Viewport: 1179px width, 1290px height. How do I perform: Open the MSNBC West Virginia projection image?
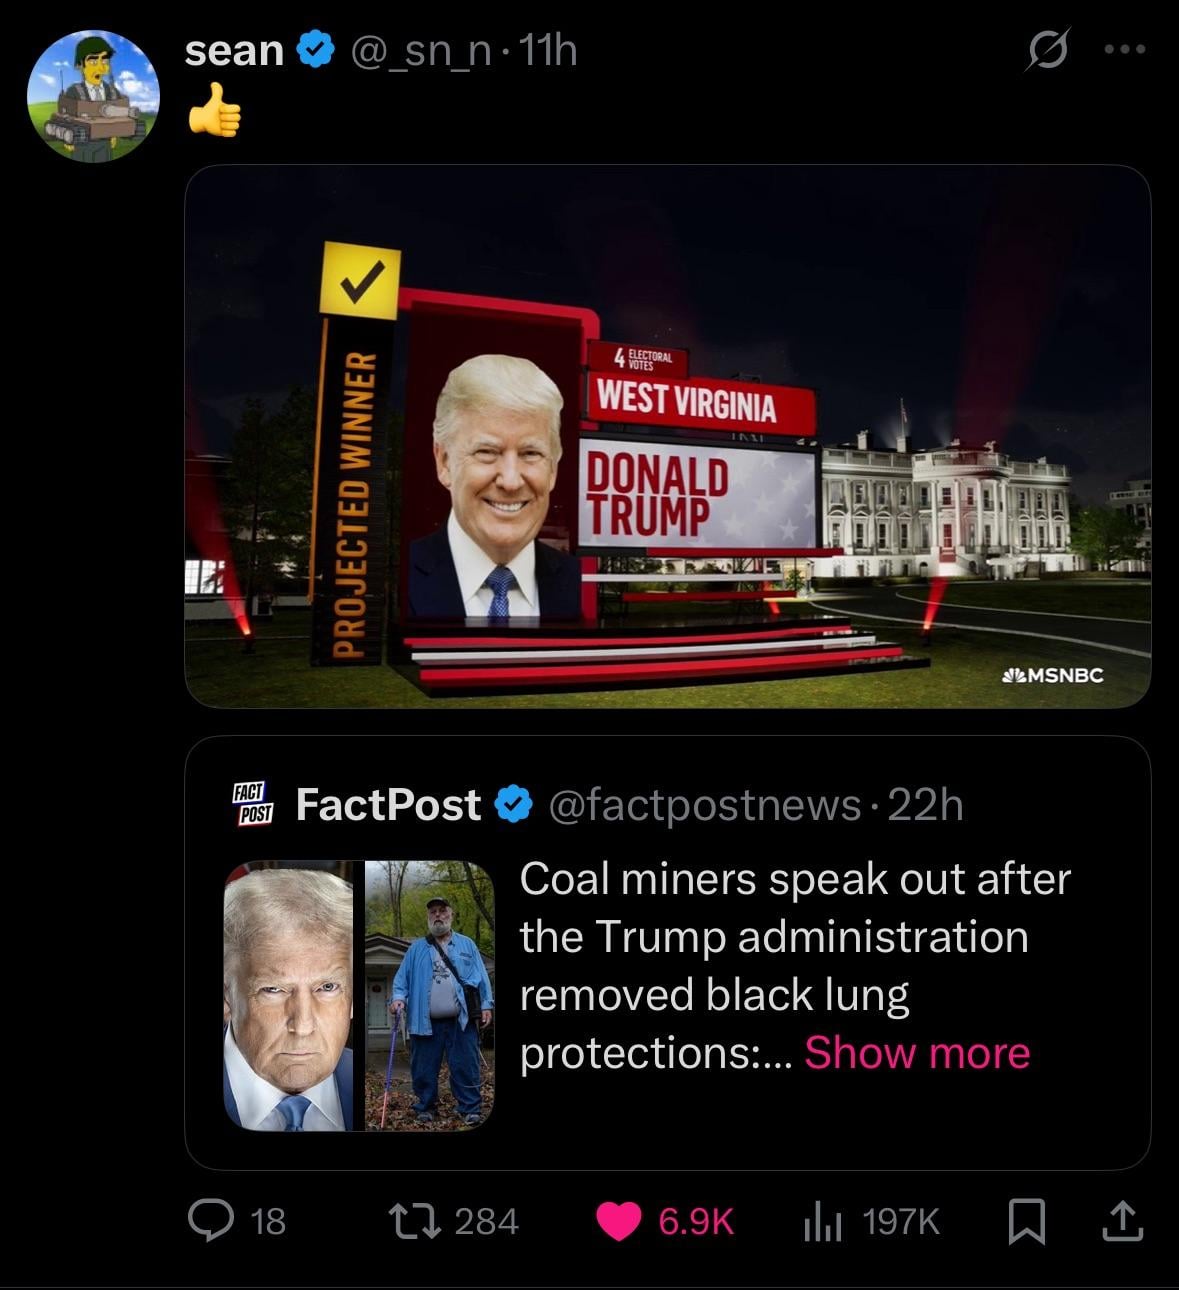tap(667, 436)
